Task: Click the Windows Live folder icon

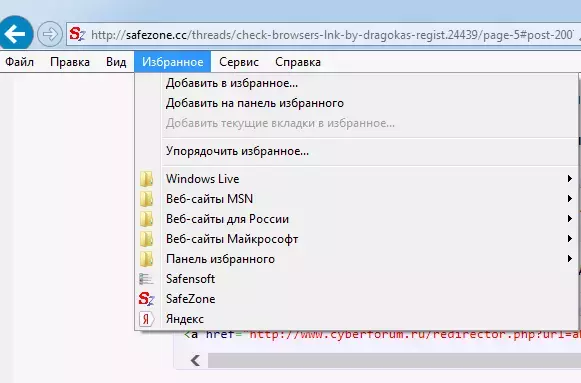Action: tap(146, 179)
